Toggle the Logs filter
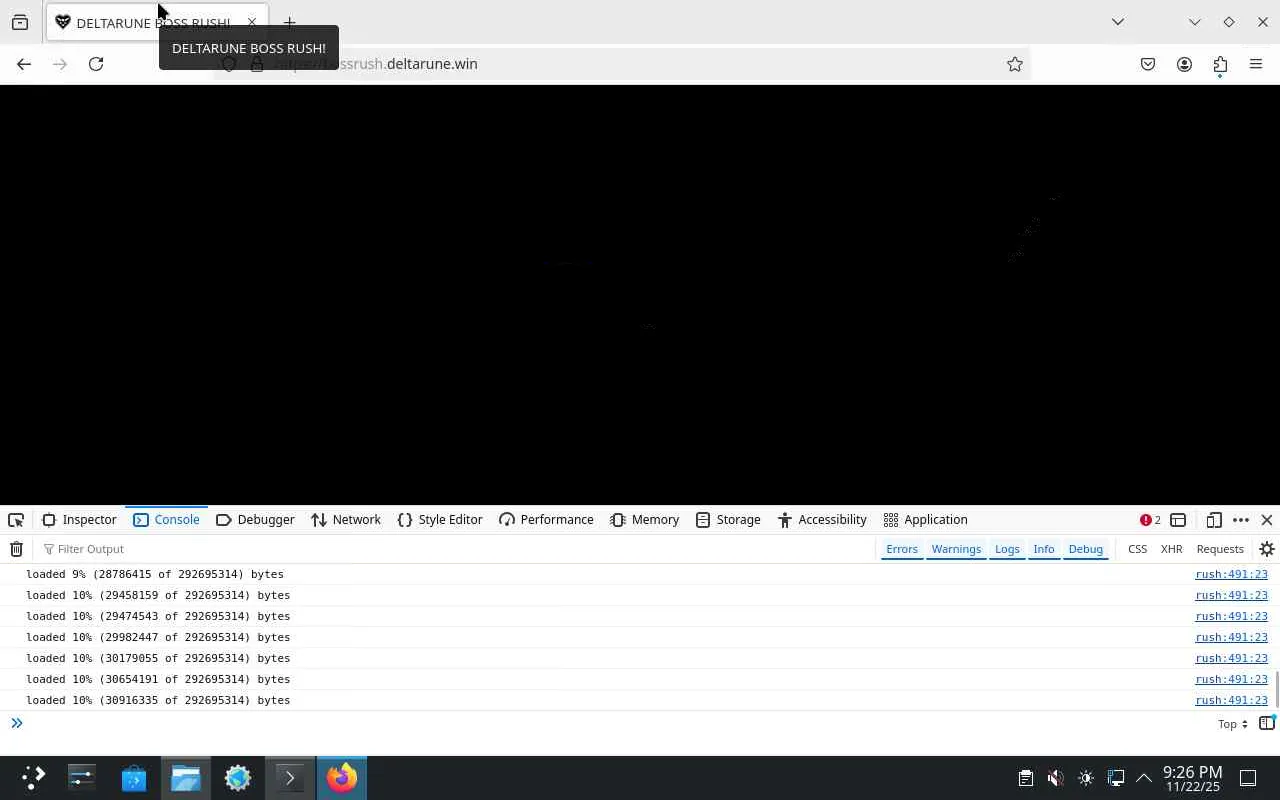This screenshot has height=800, width=1280. click(1007, 549)
